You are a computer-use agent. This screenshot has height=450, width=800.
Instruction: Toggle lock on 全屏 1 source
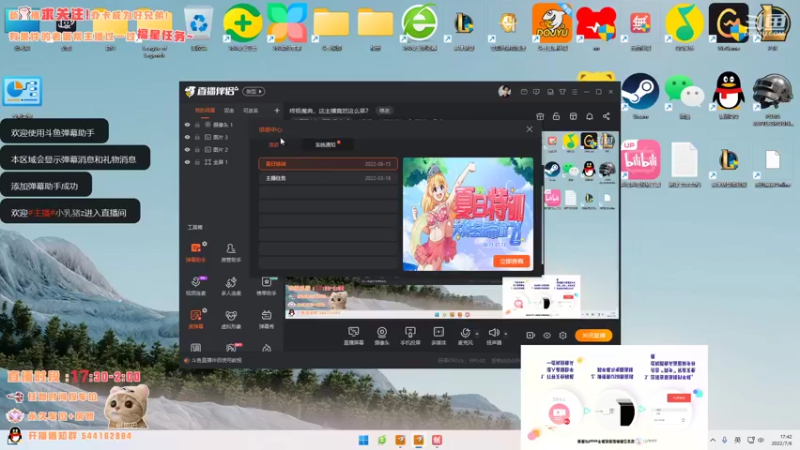pyautogui.click(x=197, y=162)
